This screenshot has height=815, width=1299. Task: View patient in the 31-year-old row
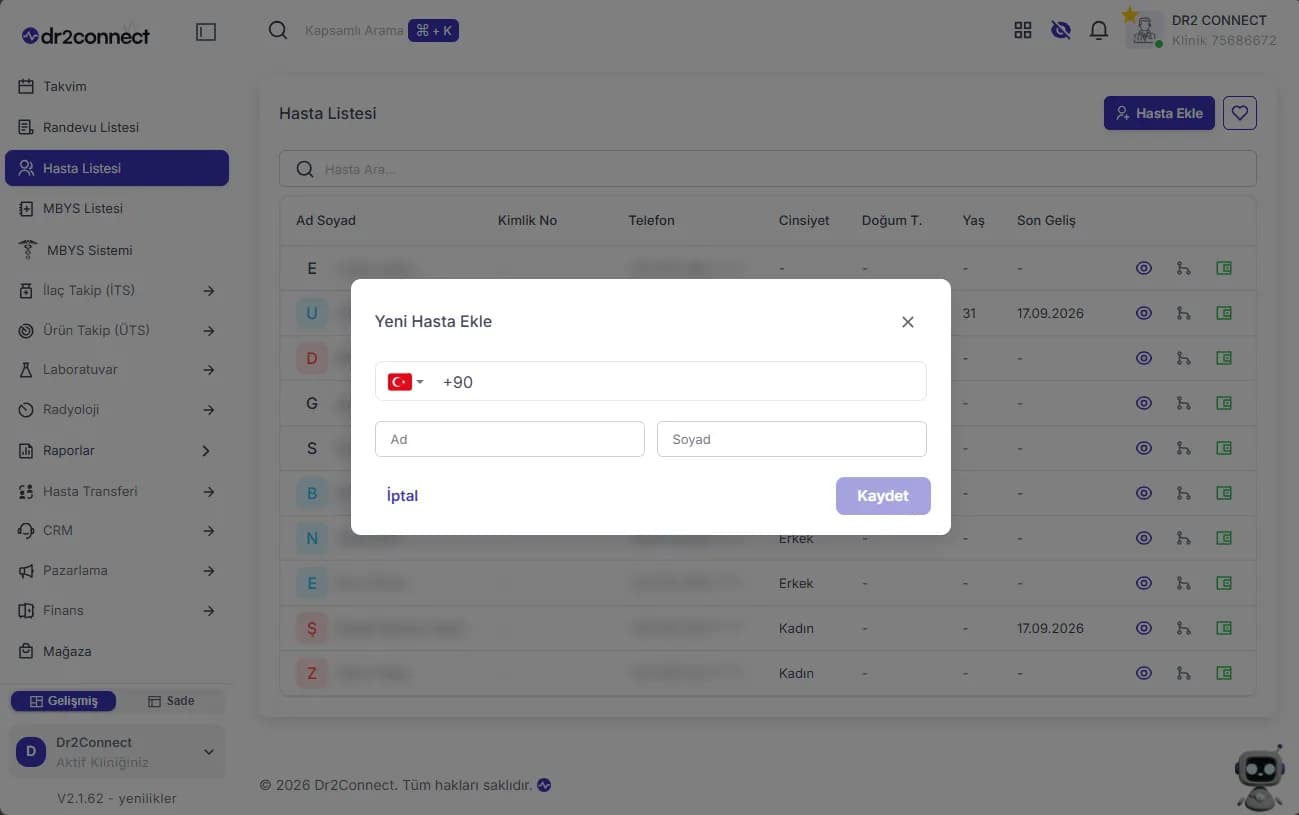(1144, 313)
